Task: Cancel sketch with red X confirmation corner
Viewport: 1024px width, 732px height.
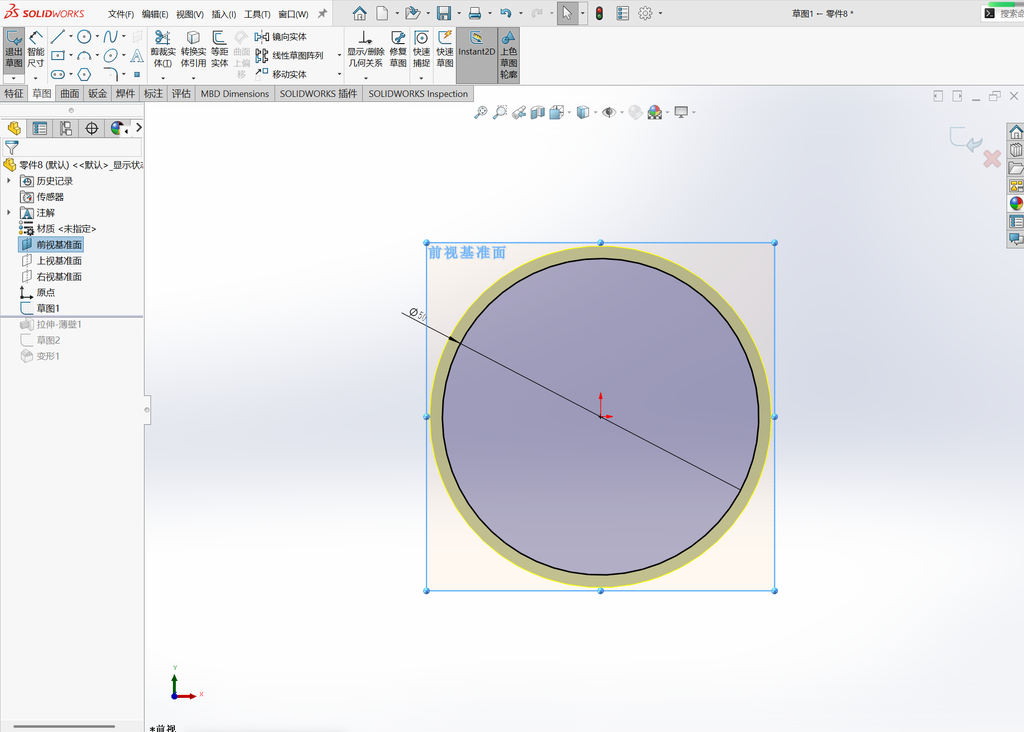Action: point(992,159)
